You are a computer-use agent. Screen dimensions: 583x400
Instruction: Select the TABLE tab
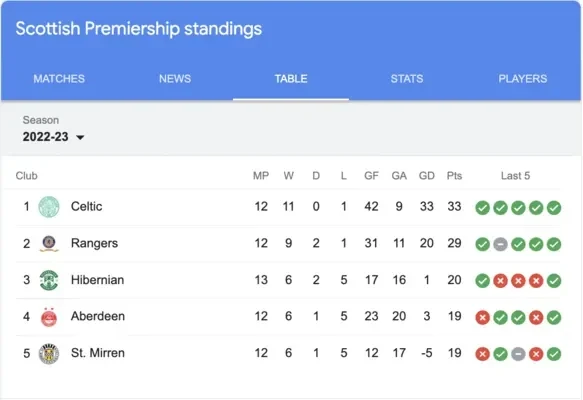pos(291,78)
